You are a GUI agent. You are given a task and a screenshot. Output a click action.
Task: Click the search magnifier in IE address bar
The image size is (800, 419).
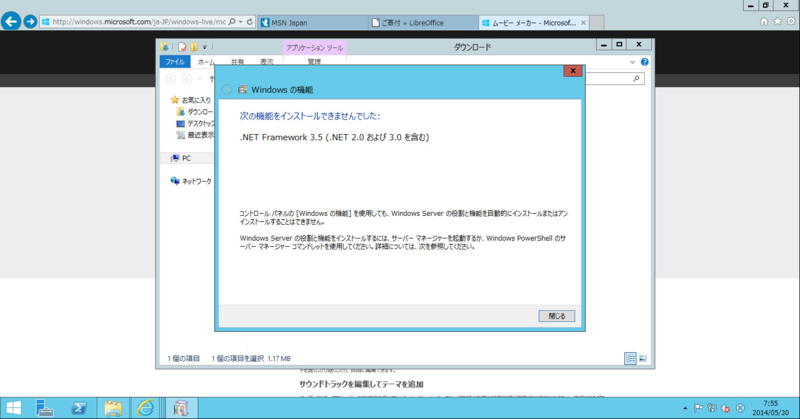(232, 22)
